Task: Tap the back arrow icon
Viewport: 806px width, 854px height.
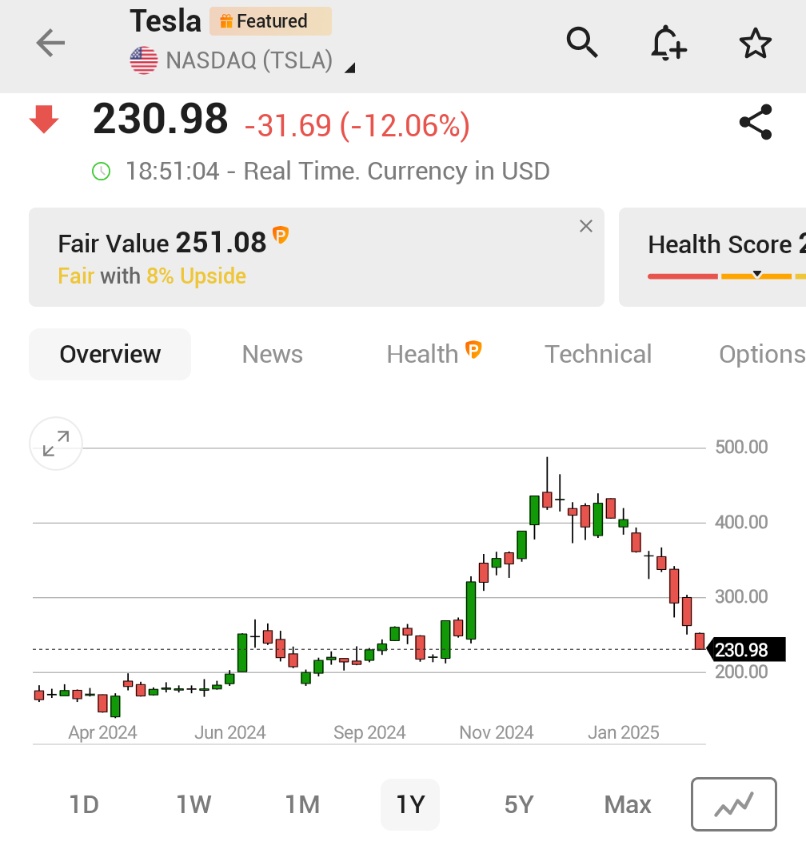Action: (51, 43)
